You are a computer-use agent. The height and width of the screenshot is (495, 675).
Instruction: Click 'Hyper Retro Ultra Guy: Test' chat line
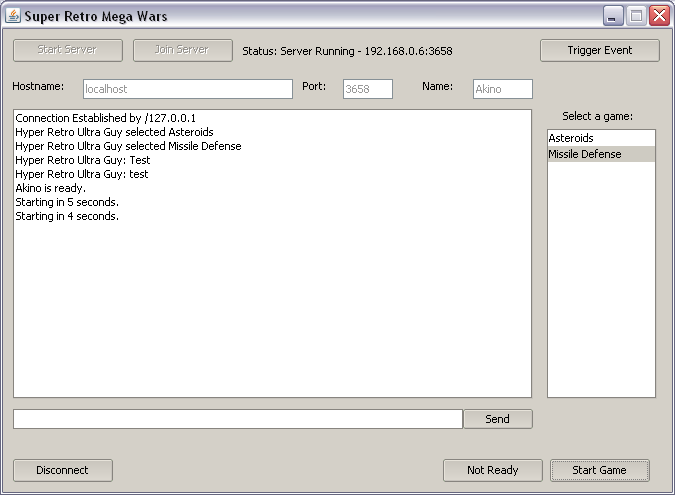(x=83, y=160)
